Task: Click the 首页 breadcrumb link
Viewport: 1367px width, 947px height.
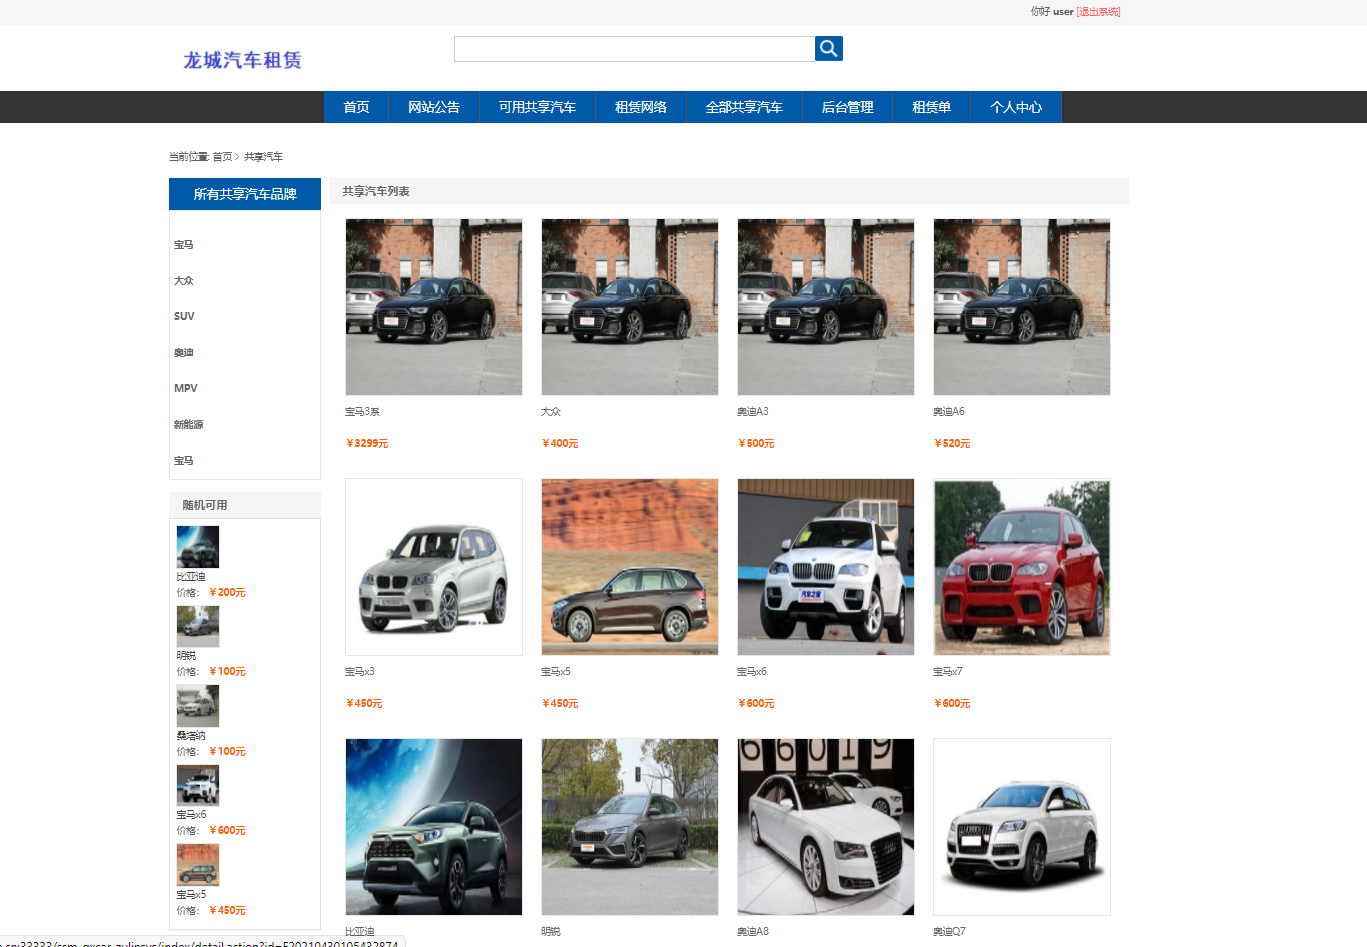Action: pyautogui.click(x=222, y=157)
